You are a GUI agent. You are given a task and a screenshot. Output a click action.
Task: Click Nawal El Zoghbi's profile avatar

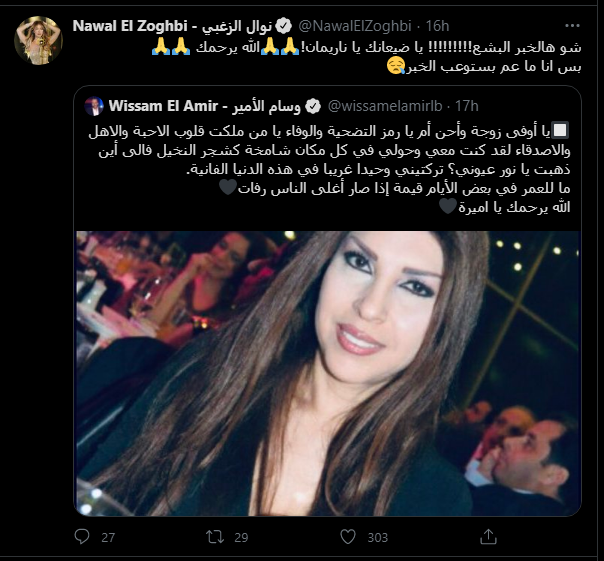pyautogui.click(x=39, y=40)
